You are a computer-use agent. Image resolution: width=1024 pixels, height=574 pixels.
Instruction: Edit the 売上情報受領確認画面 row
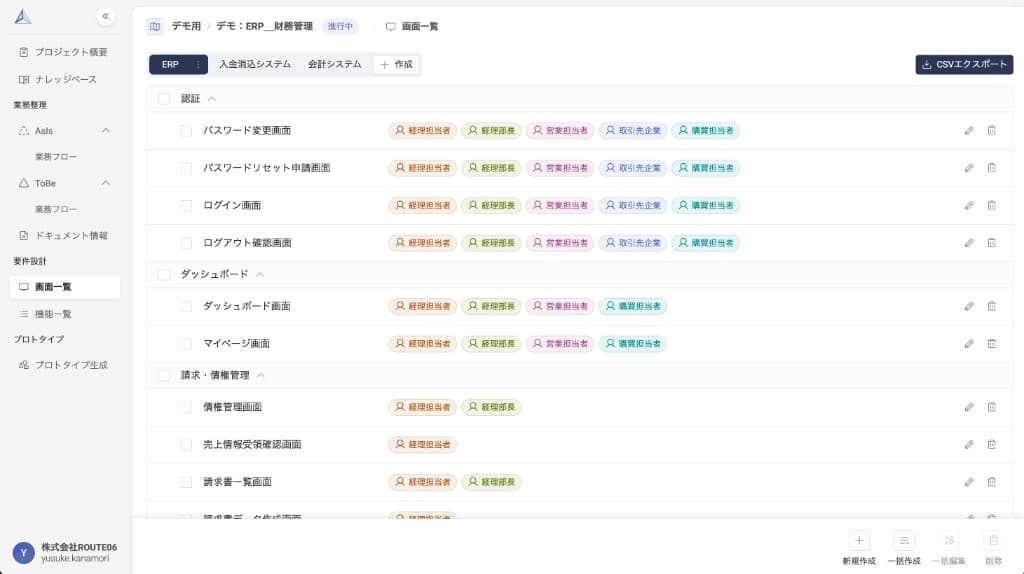point(969,445)
